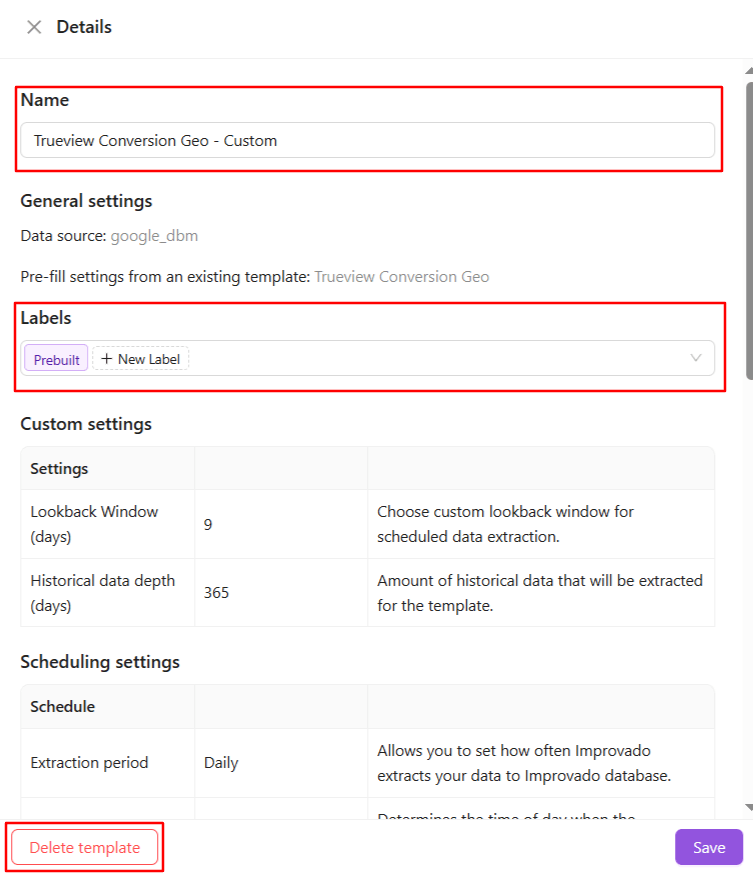
Task: Click Lookback Window value 9
Action: click(208, 525)
